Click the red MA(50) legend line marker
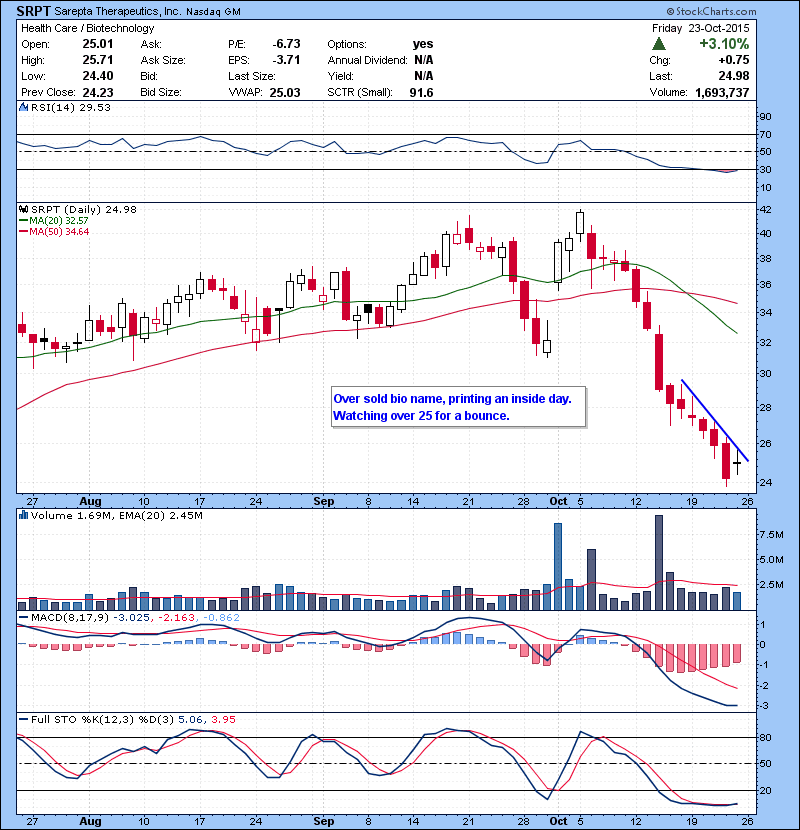 23,231
